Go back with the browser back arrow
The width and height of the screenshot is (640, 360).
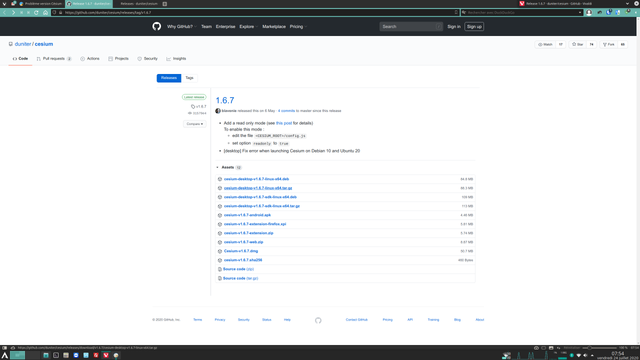click(x=4, y=13)
